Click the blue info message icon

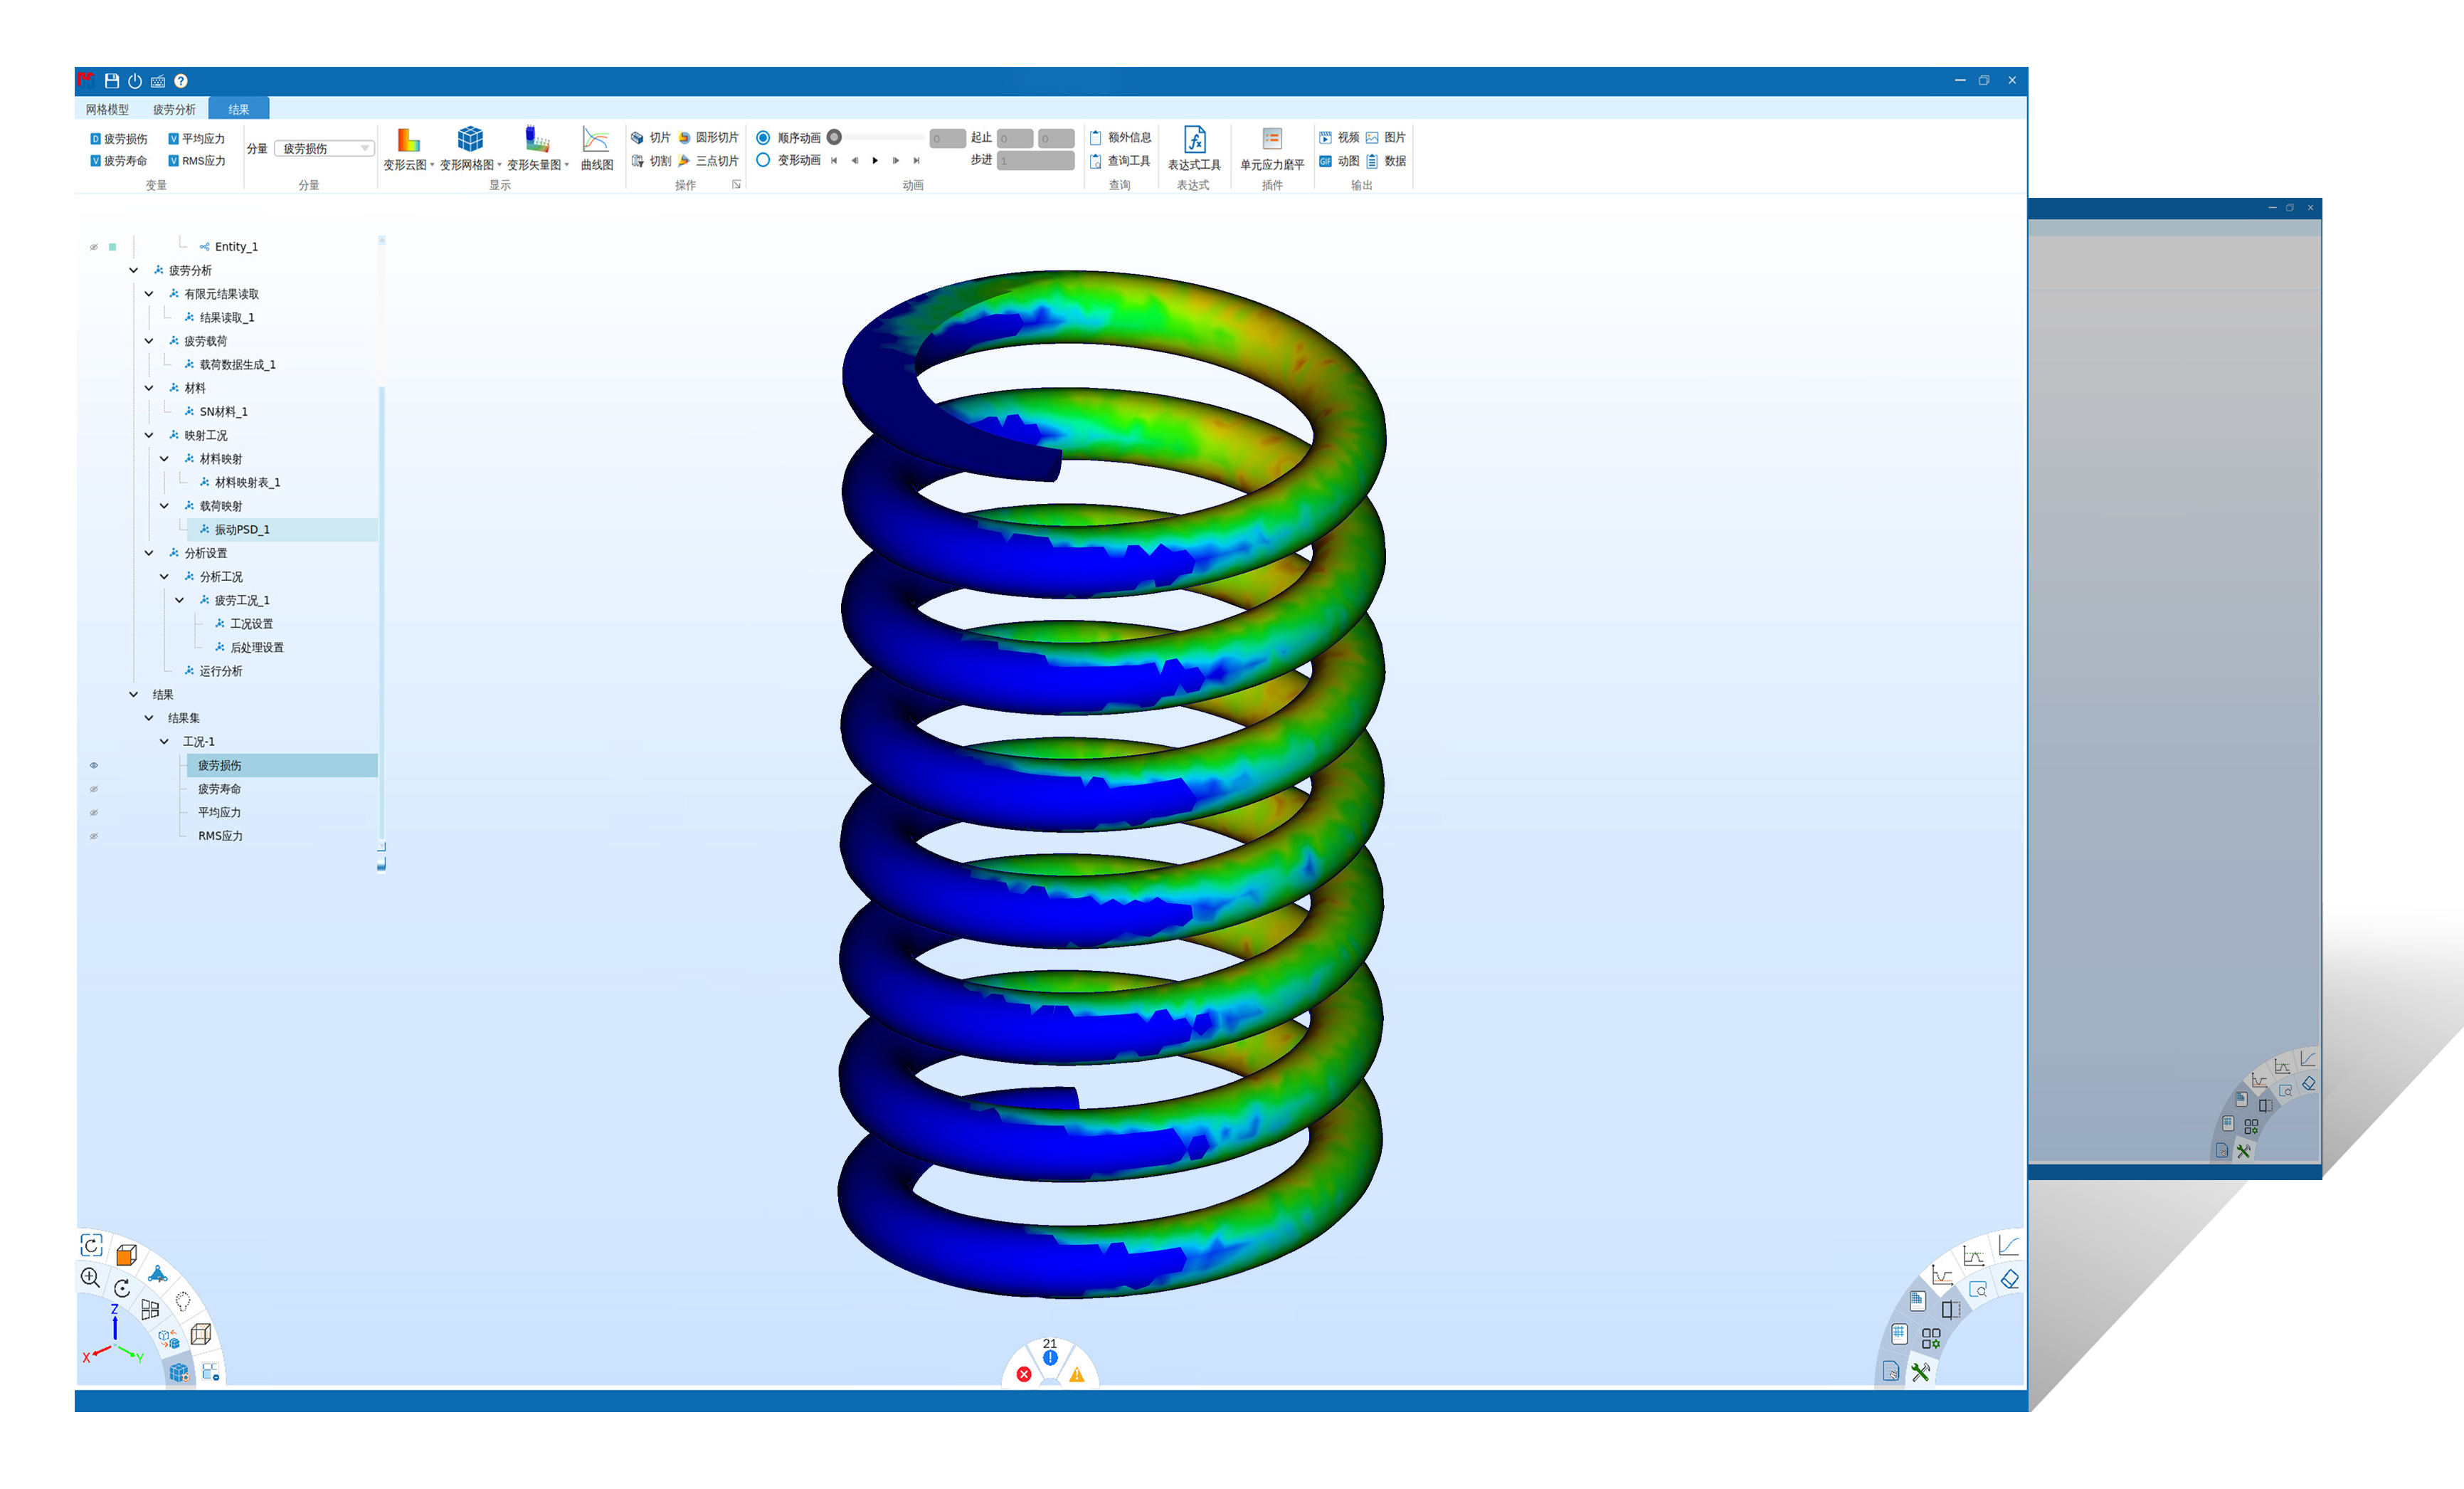click(1050, 1358)
